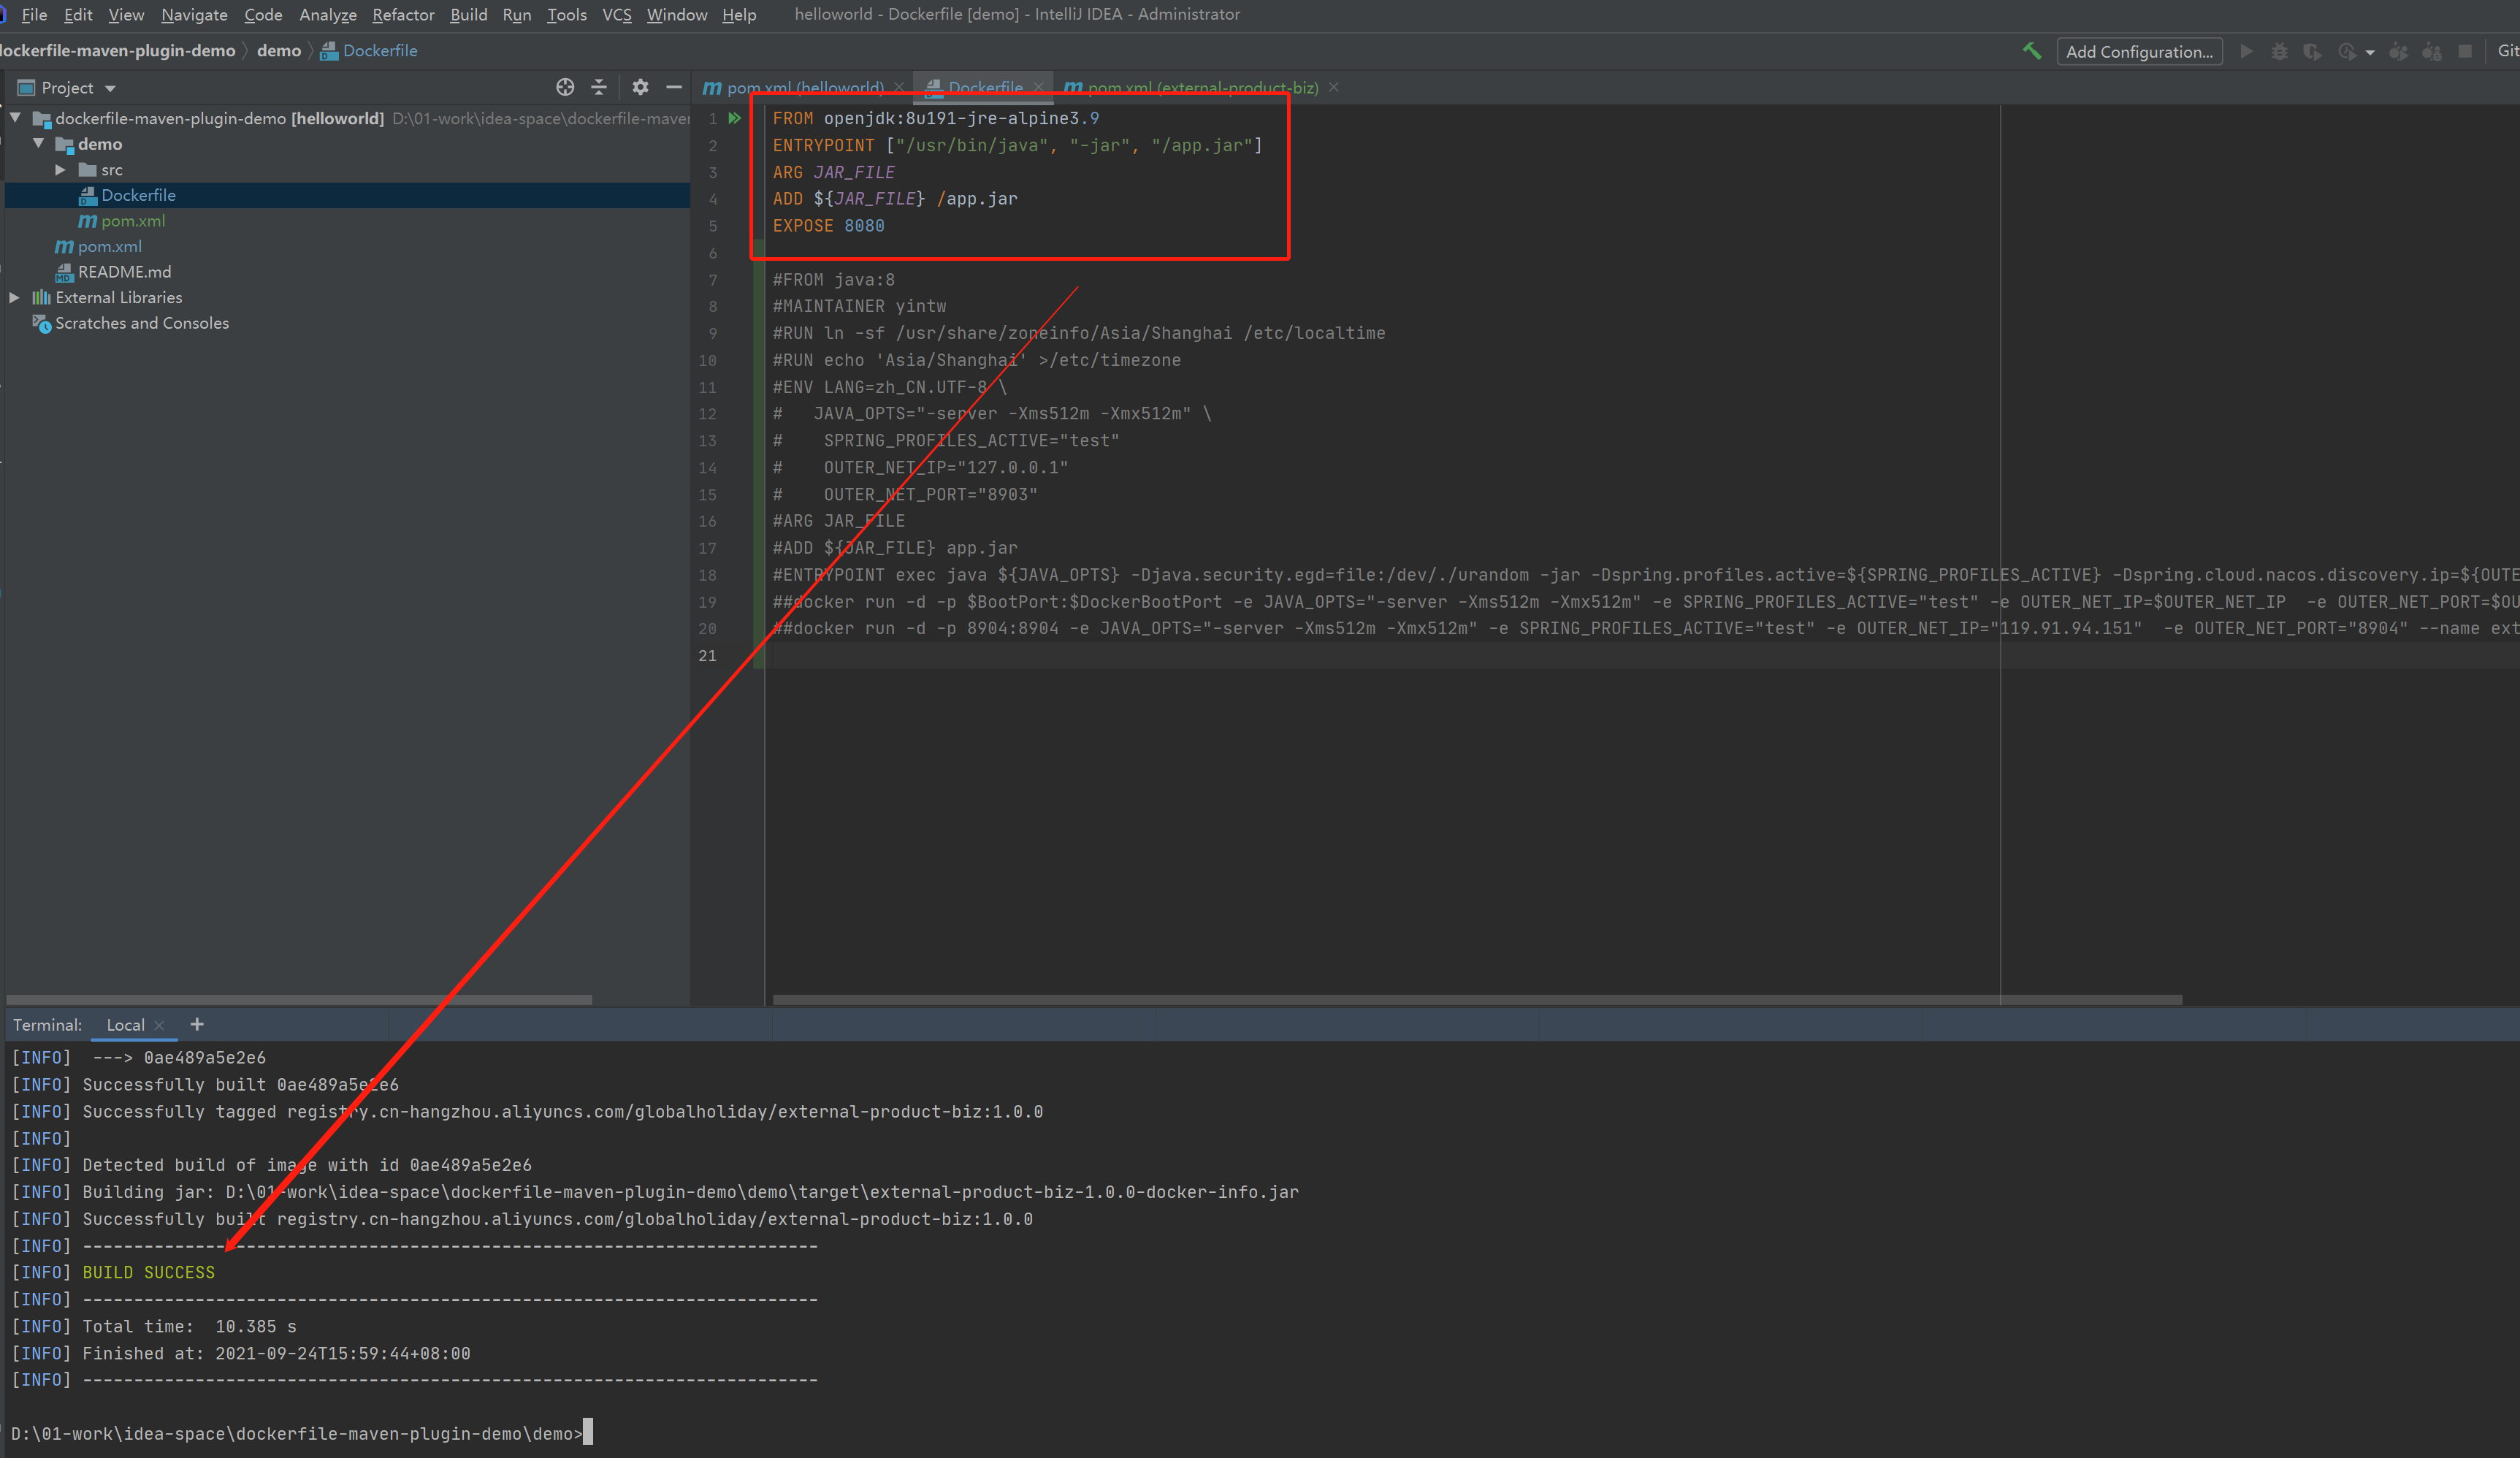This screenshot has height=1458, width=2520.
Task: Open Project panel settings gear
Action: click(x=640, y=87)
